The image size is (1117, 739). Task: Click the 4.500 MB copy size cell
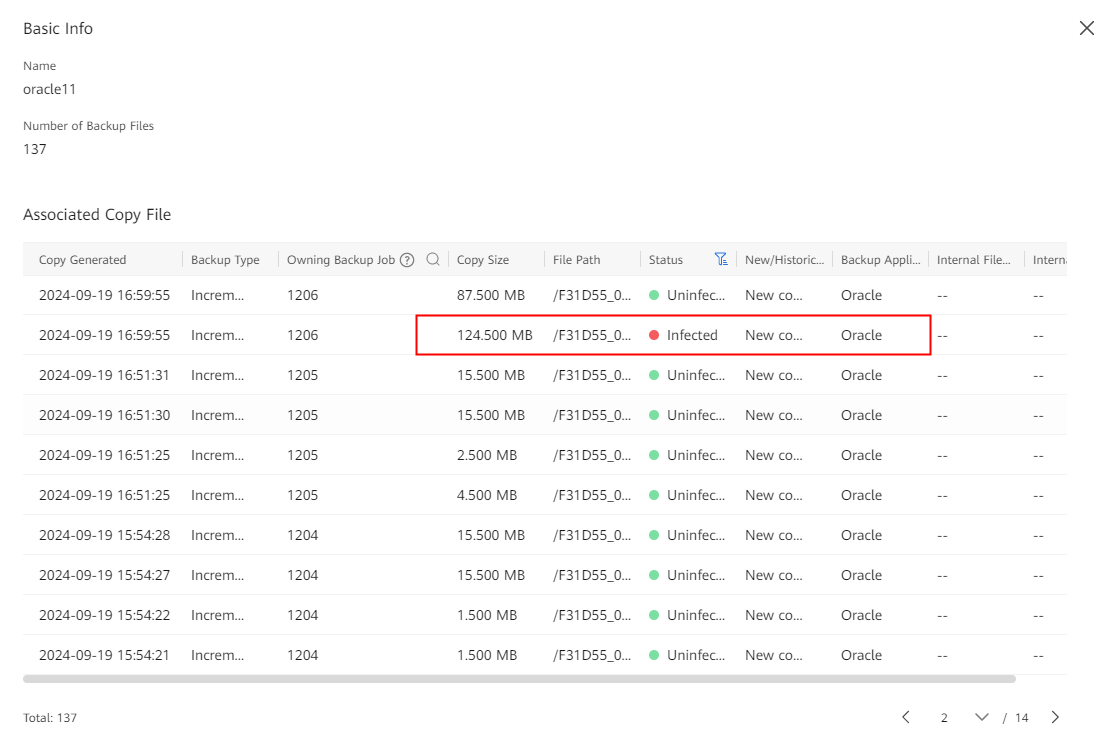tap(486, 495)
